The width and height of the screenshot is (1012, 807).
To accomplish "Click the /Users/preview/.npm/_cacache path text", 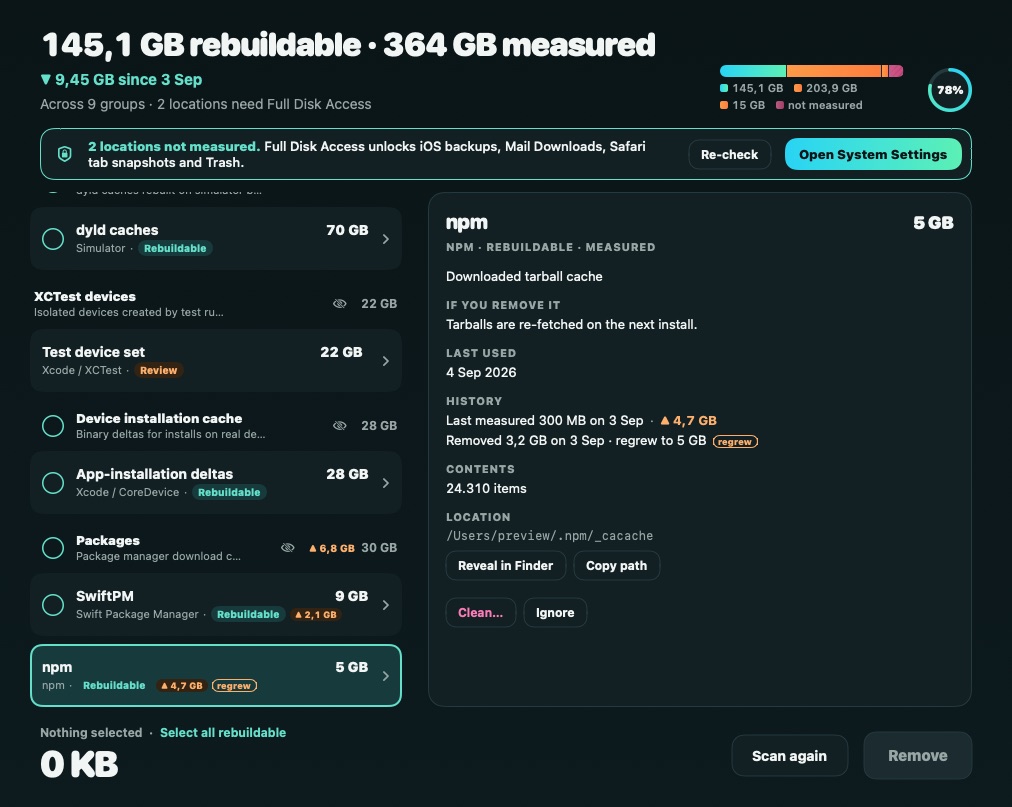I will coord(549,536).
